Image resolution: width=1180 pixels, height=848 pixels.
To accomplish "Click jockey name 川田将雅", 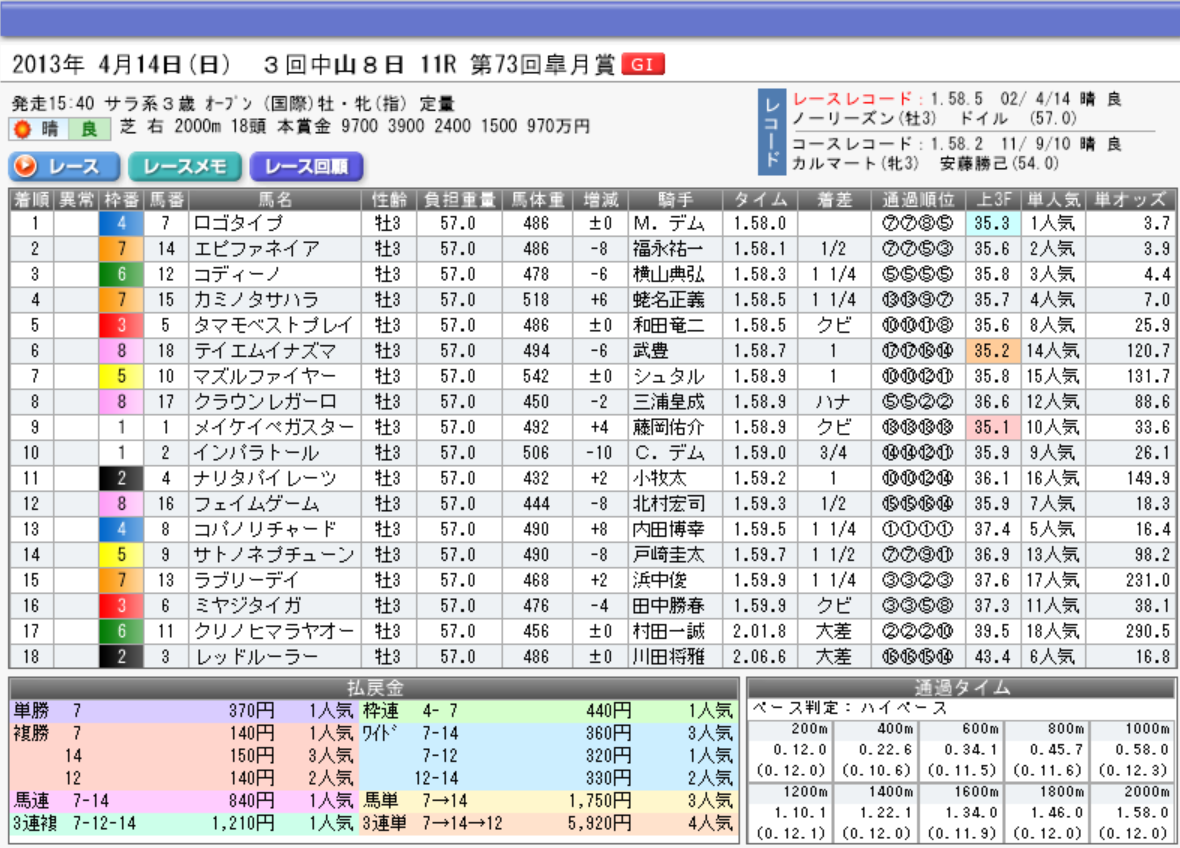I will (668, 658).
